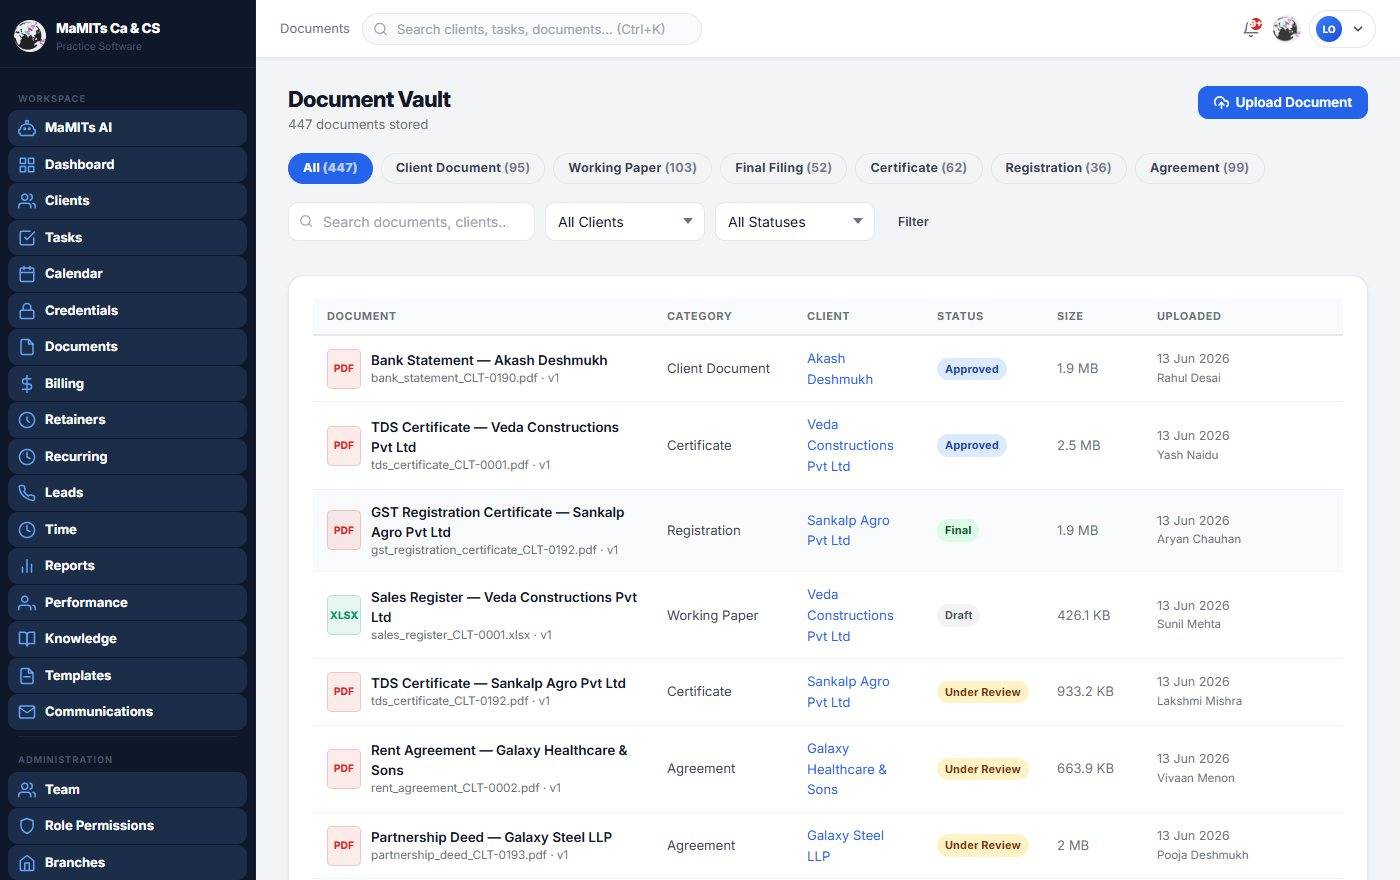Select the All (447) filter tab
1400x880 pixels.
pos(330,168)
